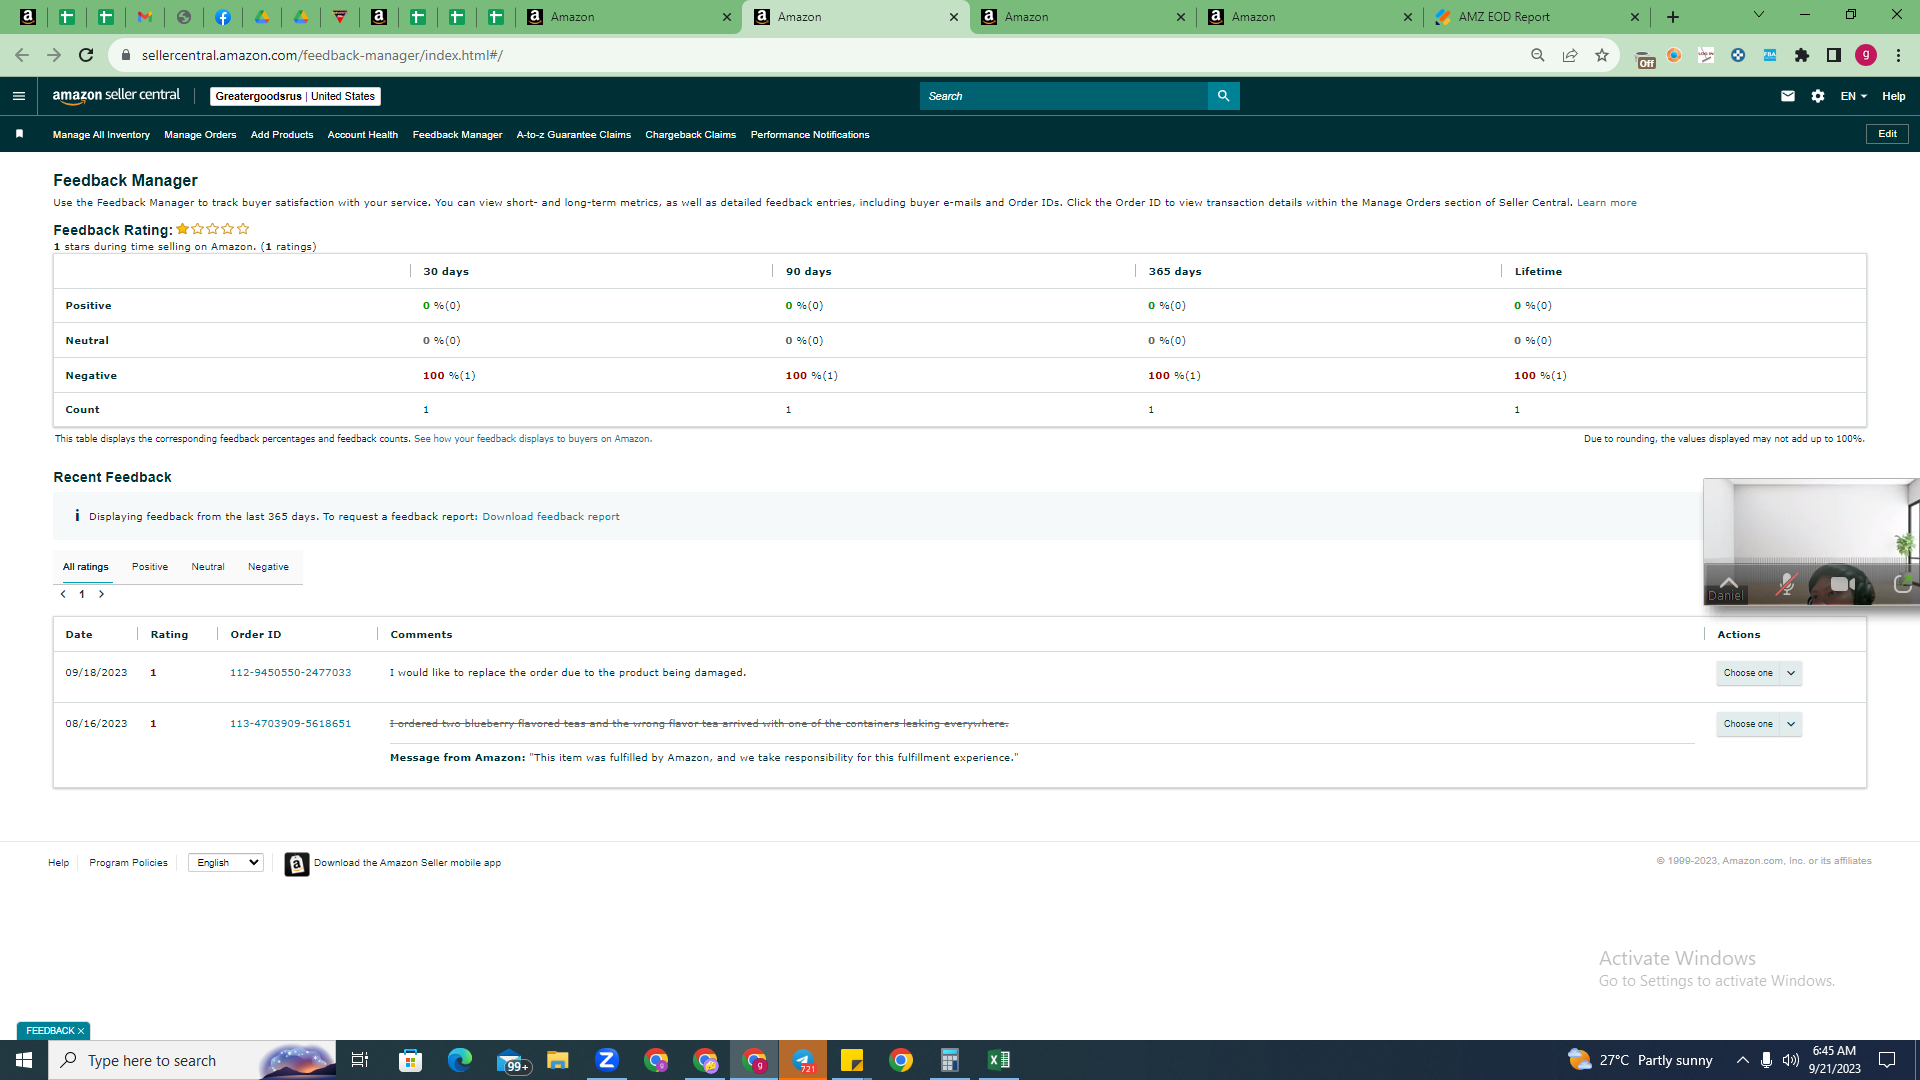Click the Amazon Seller Central logo

[x=116, y=96]
